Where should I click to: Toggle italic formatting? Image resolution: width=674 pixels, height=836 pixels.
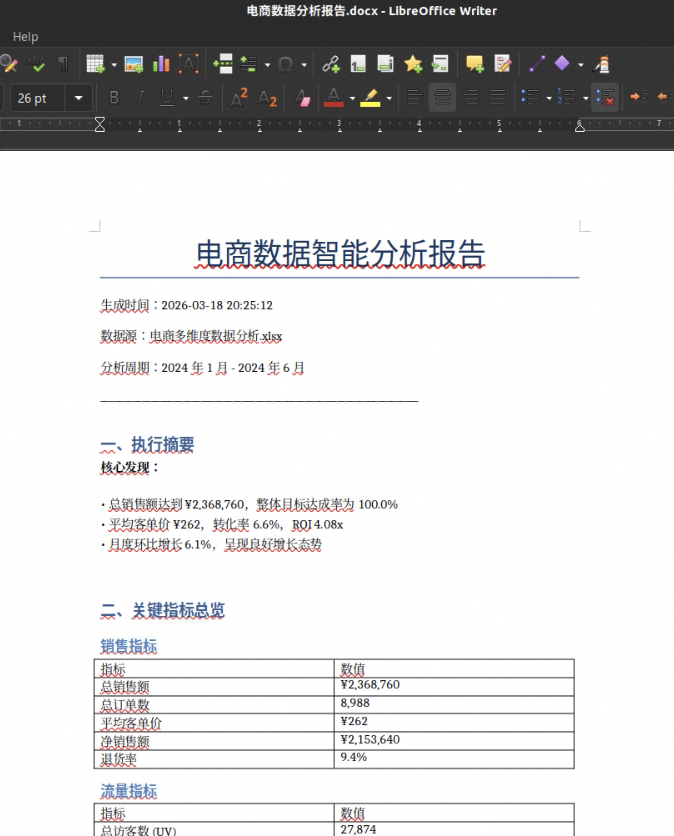tap(140, 98)
